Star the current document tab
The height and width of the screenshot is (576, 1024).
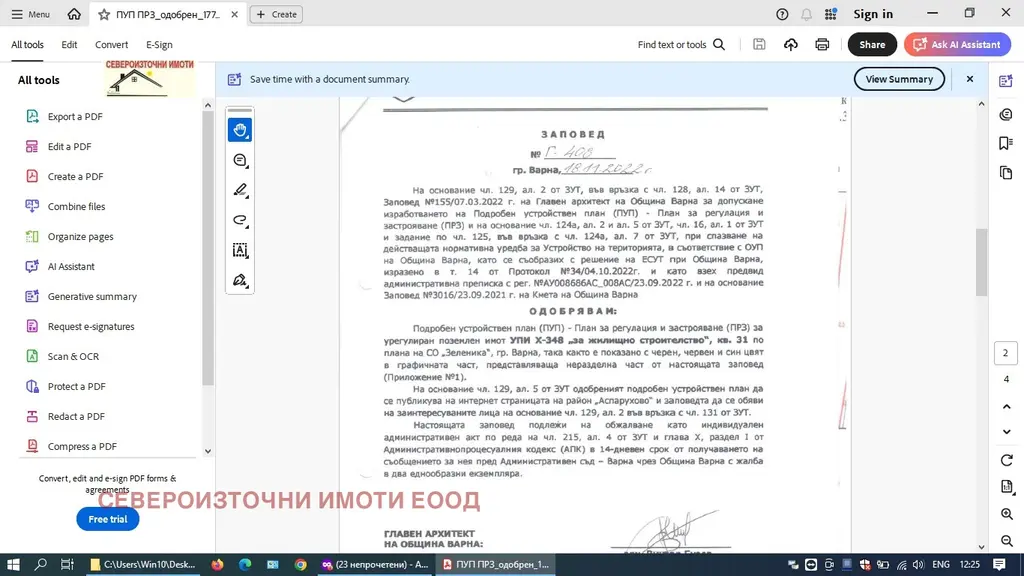(104, 14)
